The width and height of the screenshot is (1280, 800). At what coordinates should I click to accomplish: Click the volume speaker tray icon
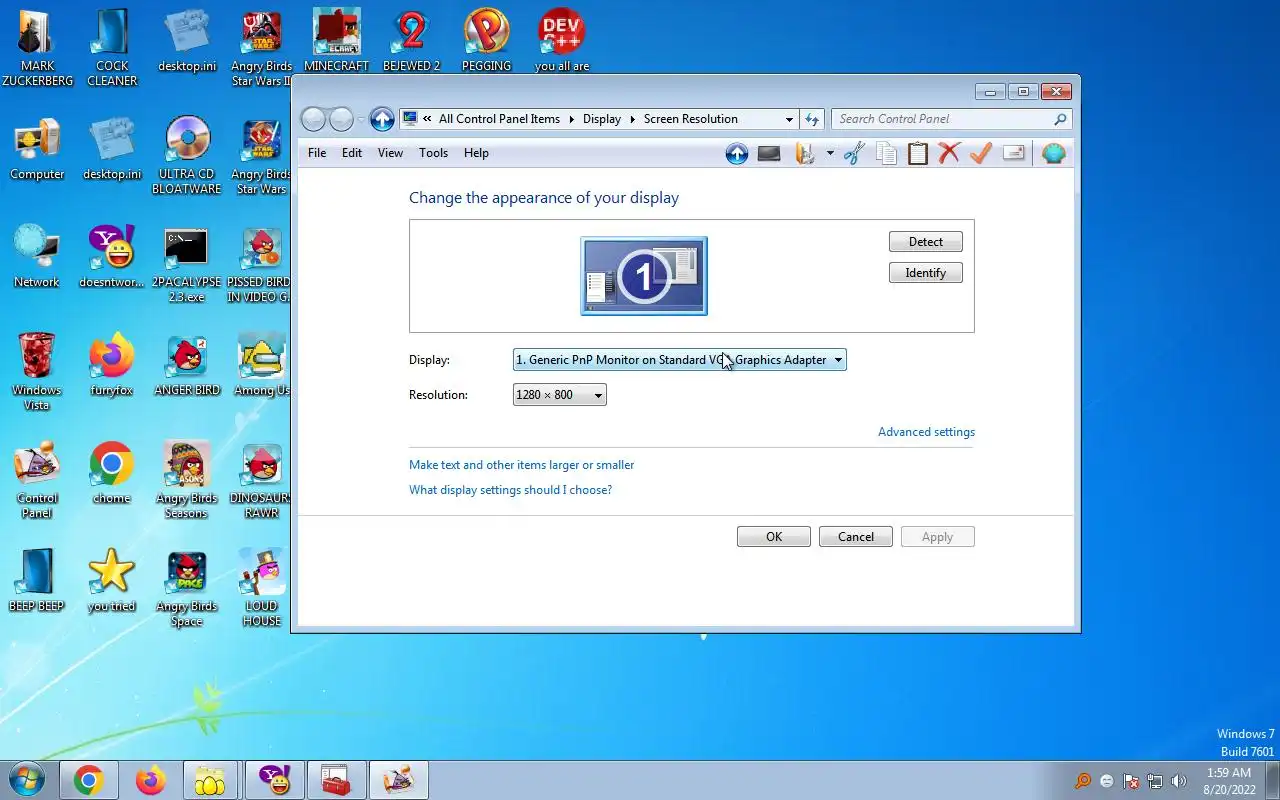point(1179,781)
